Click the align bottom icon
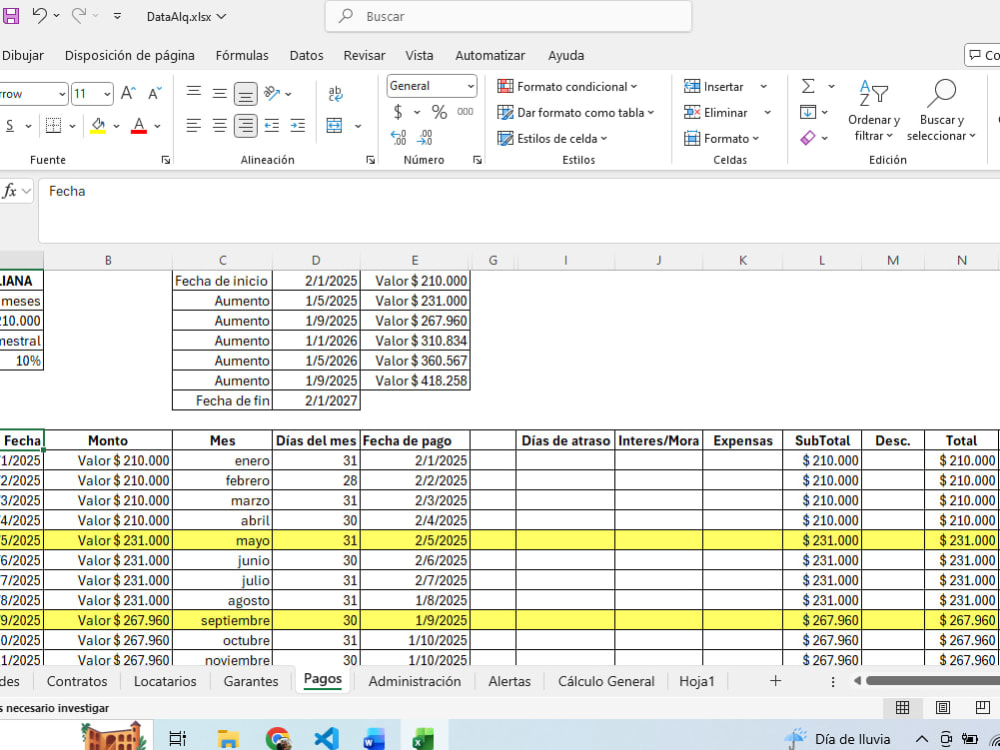This screenshot has width=1000, height=750. pos(246,94)
